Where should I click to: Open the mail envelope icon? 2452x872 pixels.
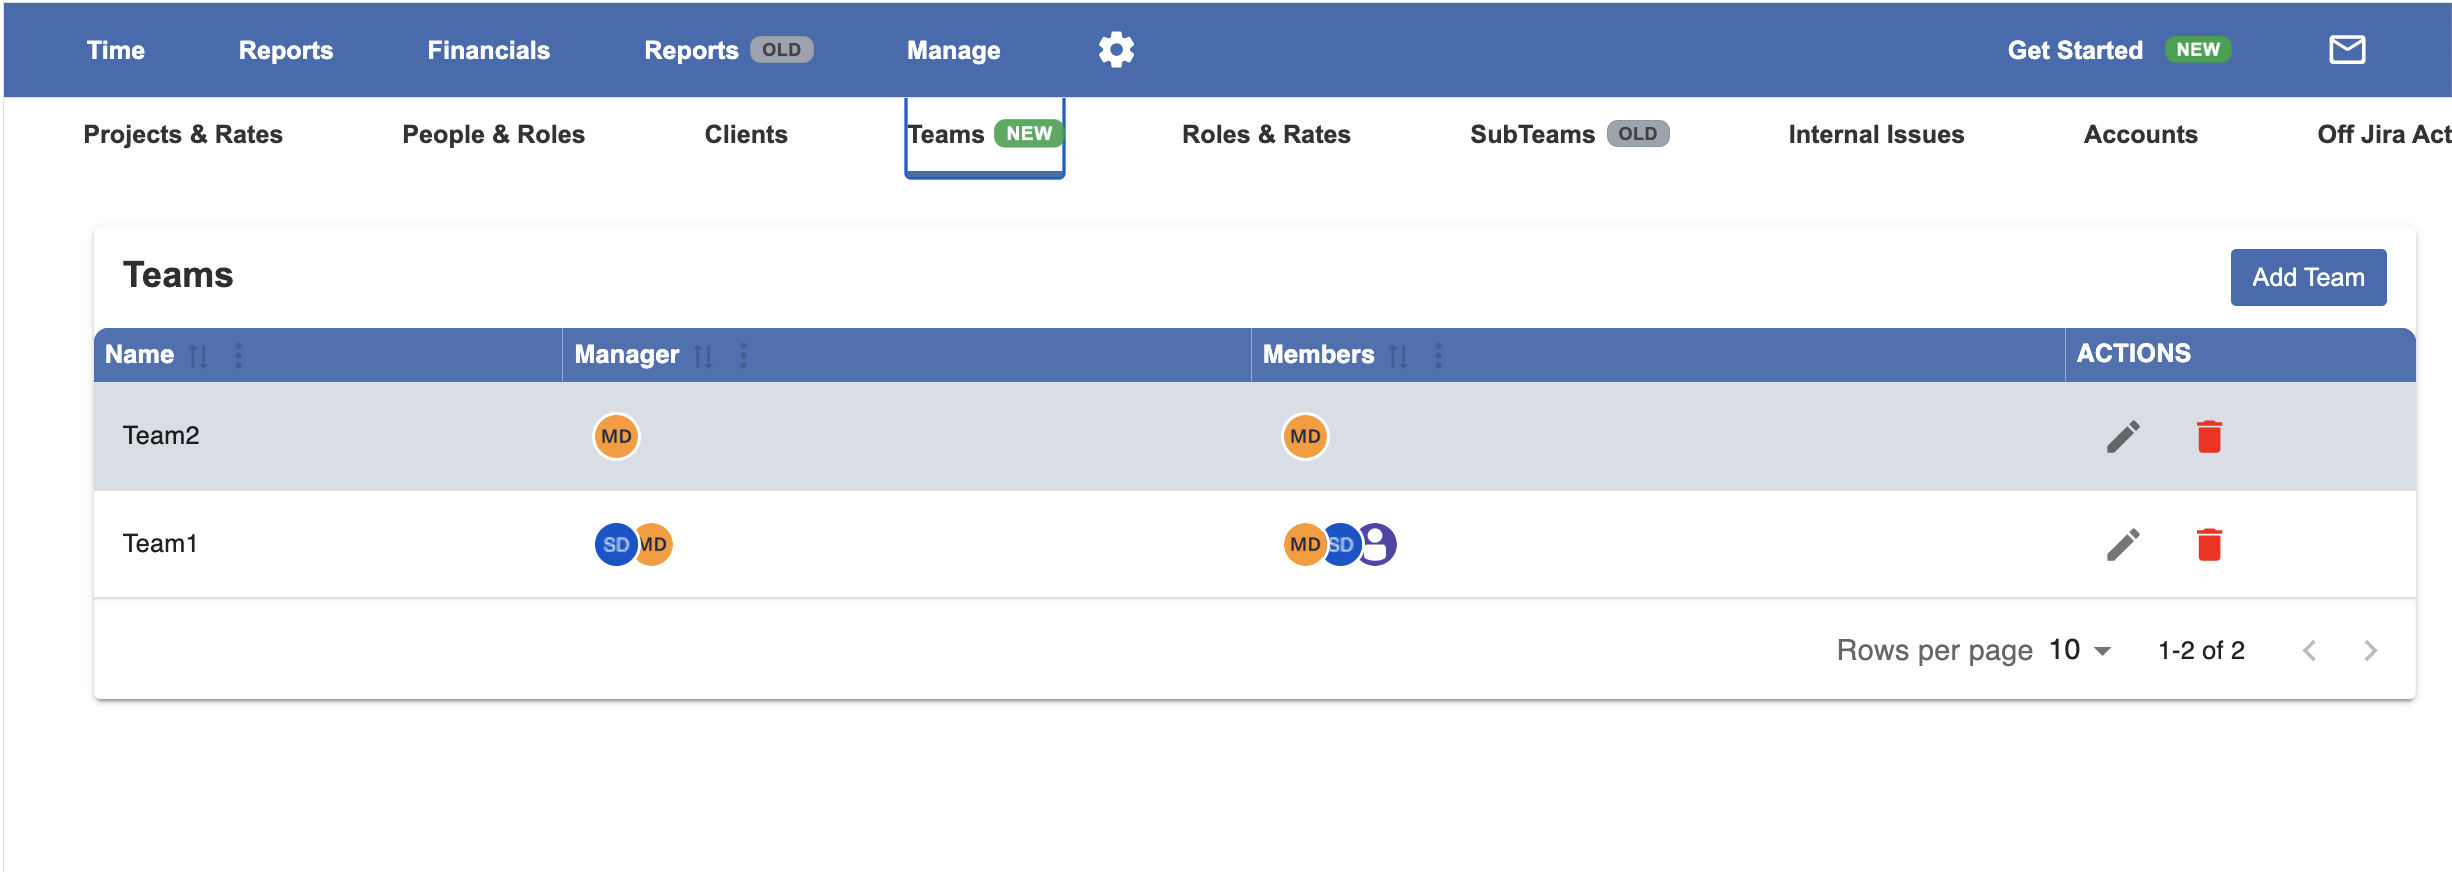(x=2347, y=50)
